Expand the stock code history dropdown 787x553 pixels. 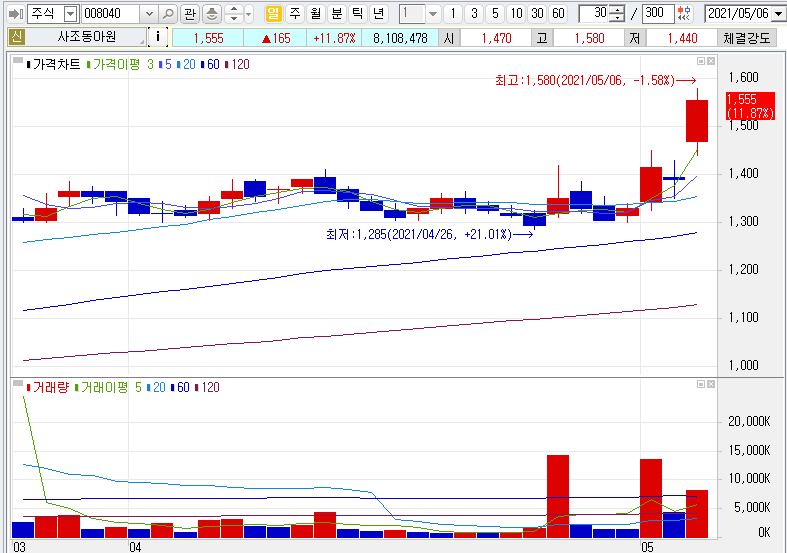(149, 14)
